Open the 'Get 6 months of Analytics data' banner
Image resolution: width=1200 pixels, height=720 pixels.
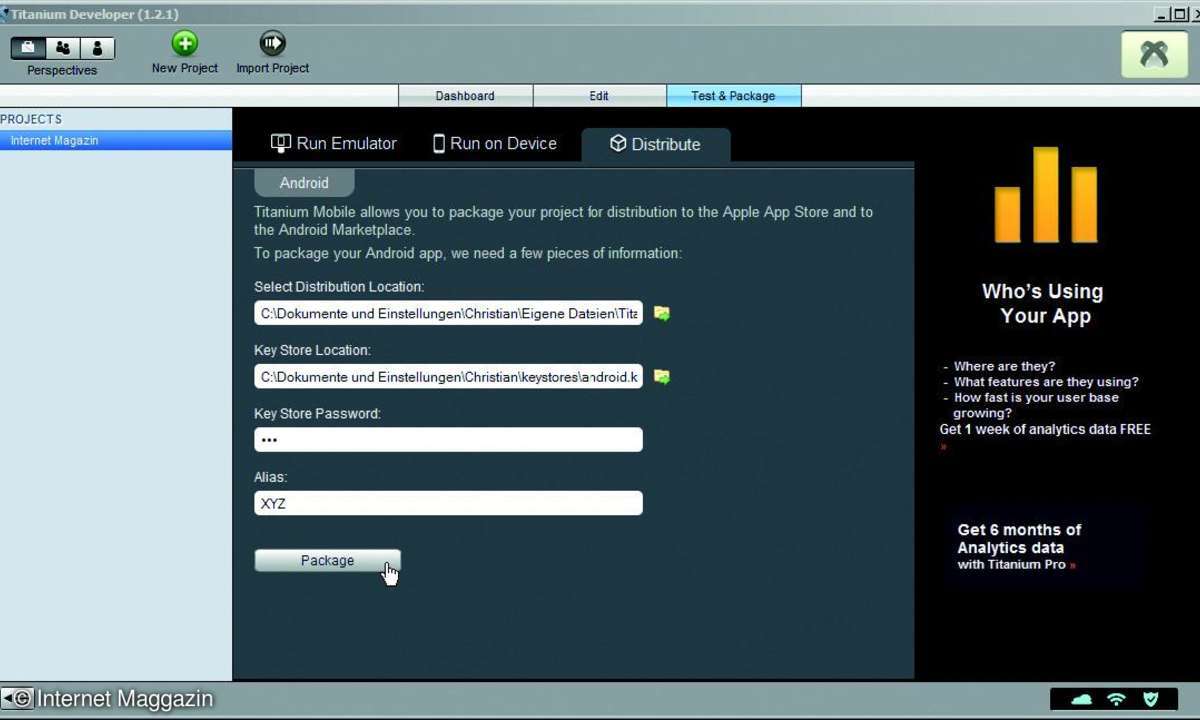pos(1043,546)
